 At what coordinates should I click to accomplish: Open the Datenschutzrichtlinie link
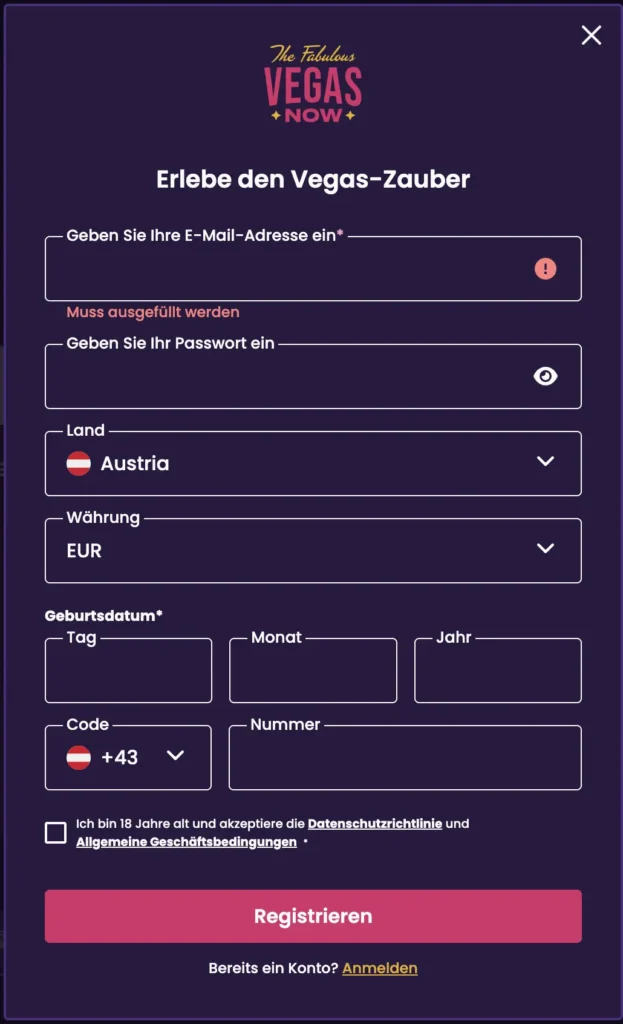375,824
